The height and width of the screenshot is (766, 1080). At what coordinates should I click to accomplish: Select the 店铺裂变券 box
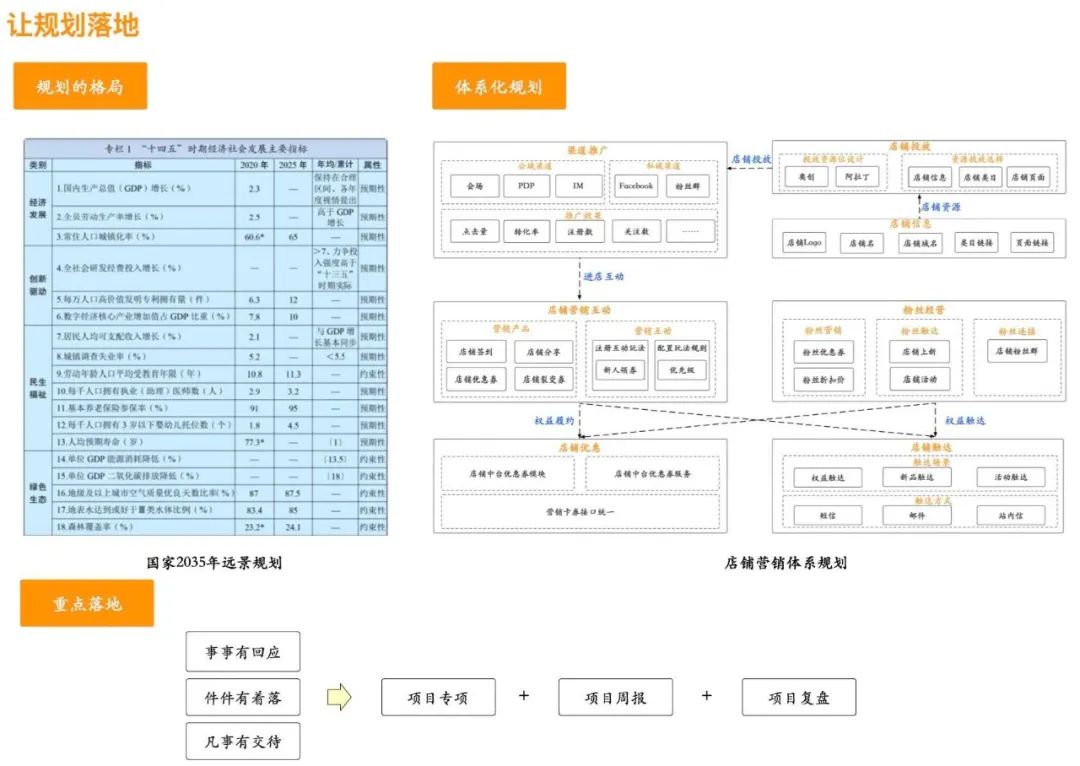[543, 379]
